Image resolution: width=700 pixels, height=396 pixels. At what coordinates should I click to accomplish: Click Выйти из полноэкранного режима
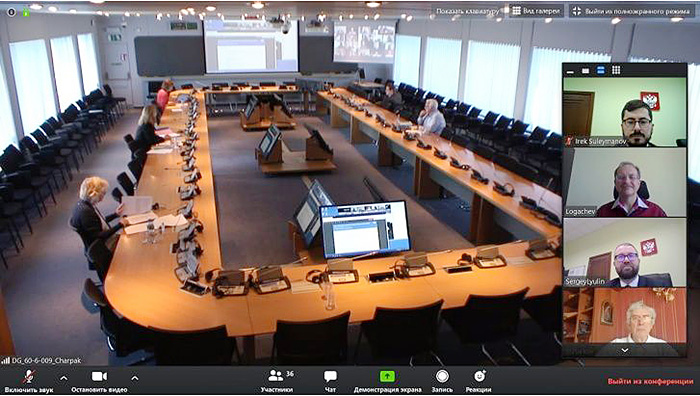[x=632, y=11]
